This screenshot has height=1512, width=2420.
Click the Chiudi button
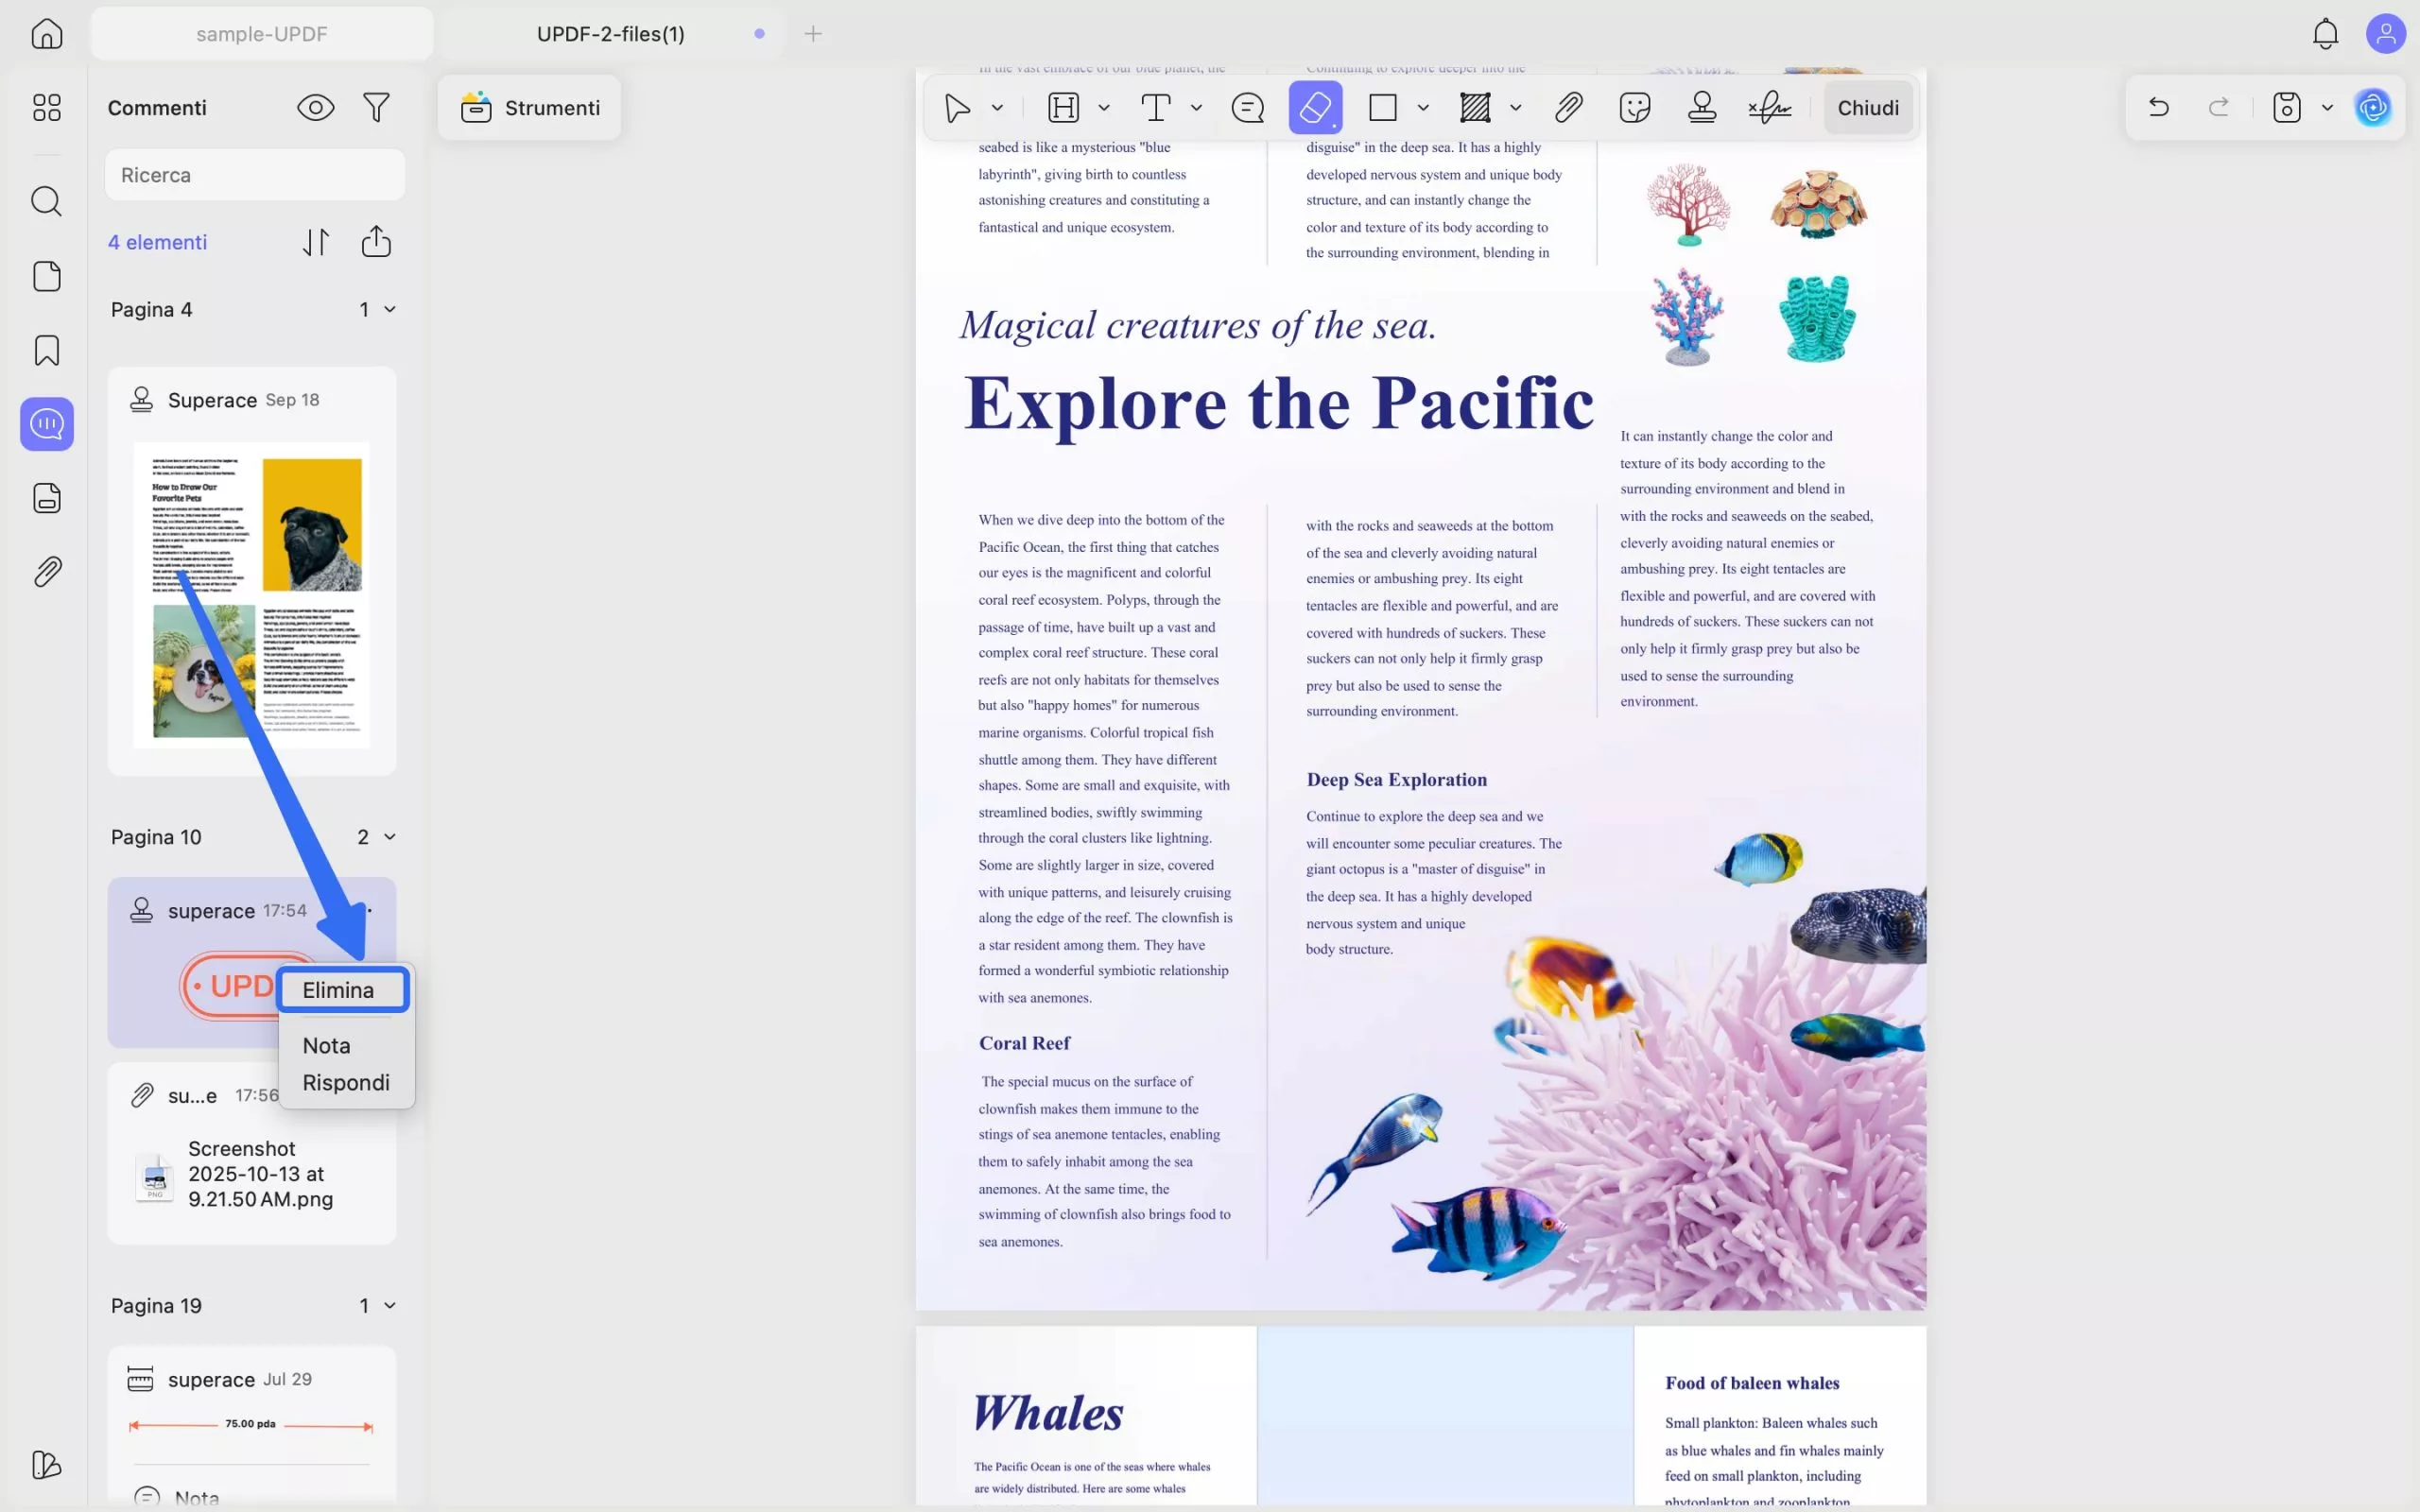click(x=1867, y=107)
